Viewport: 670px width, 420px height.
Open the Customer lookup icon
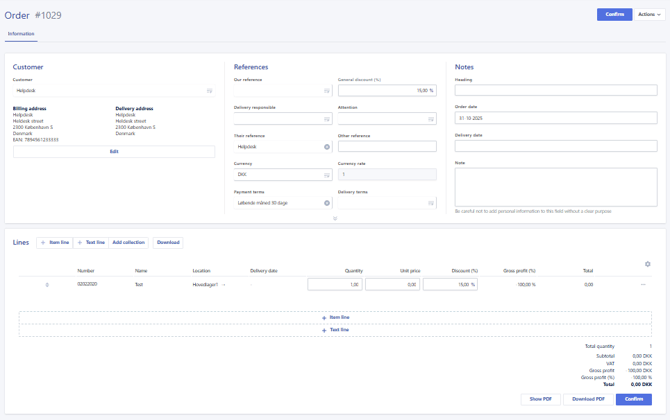coord(209,91)
